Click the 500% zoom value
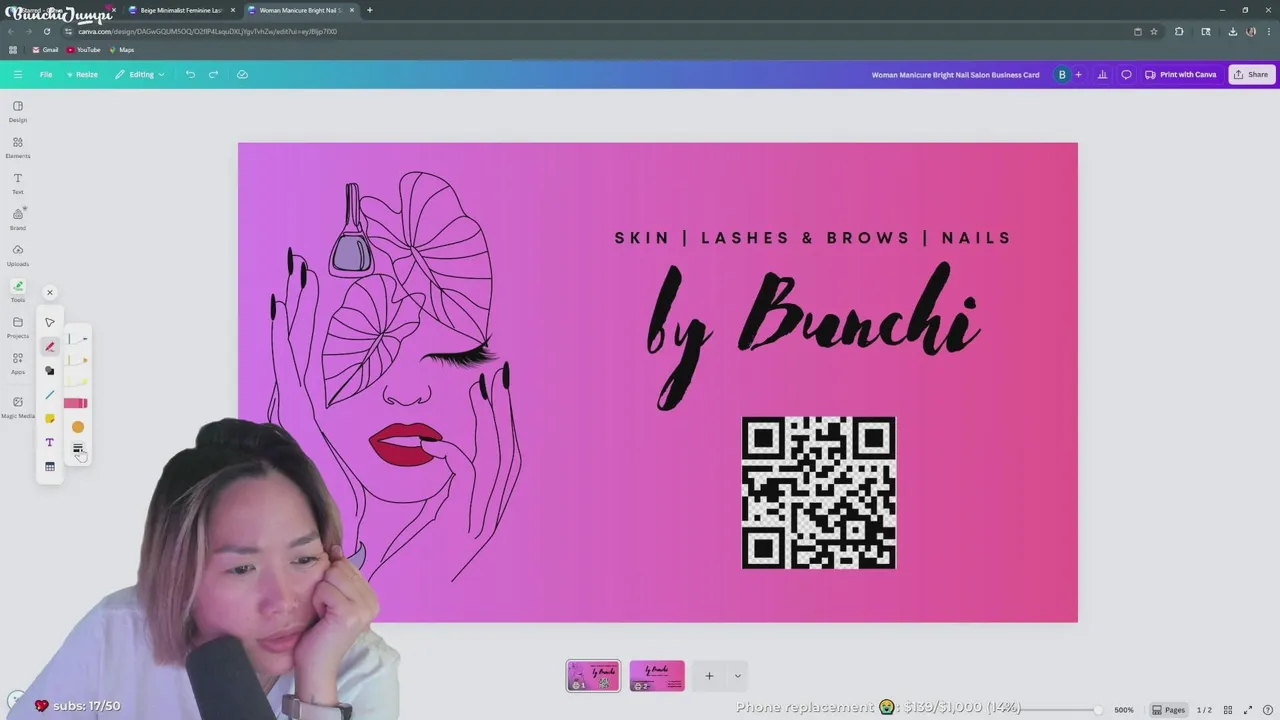 coord(1124,710)
